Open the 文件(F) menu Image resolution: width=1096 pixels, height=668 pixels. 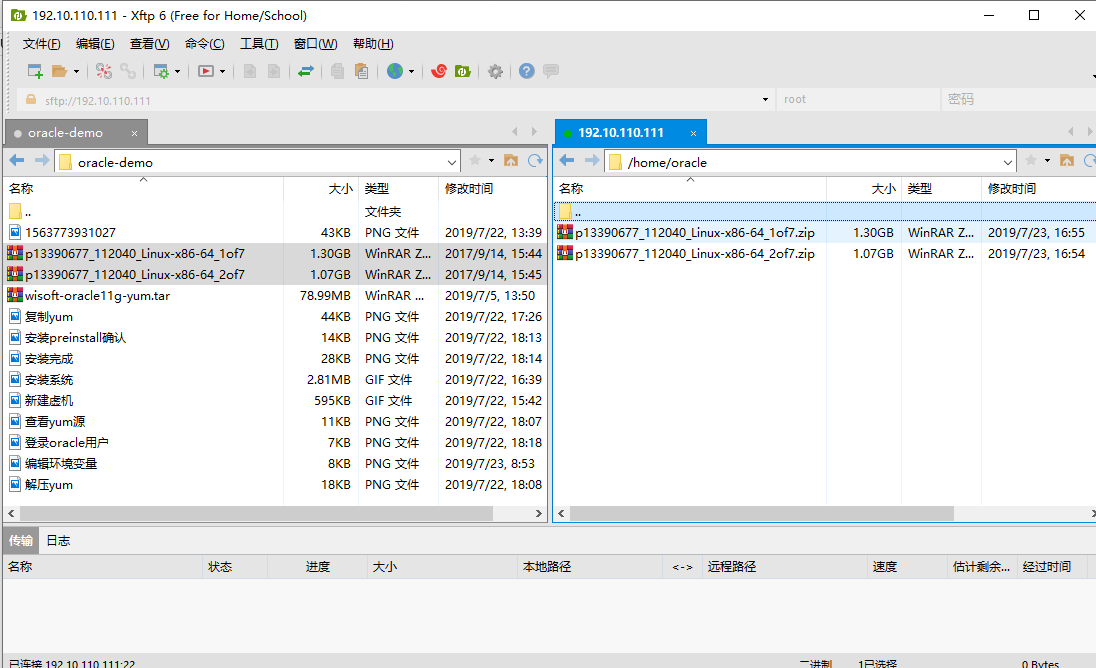(41, 44)
